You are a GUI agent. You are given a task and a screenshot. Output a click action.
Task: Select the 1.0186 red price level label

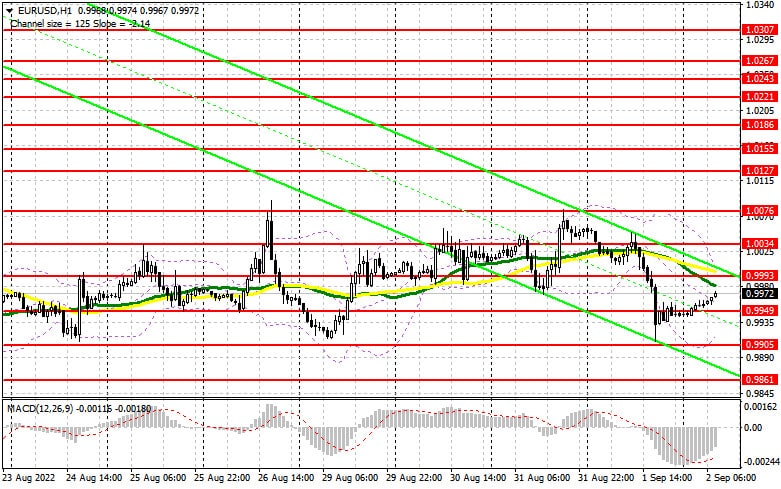pos(759,125)
